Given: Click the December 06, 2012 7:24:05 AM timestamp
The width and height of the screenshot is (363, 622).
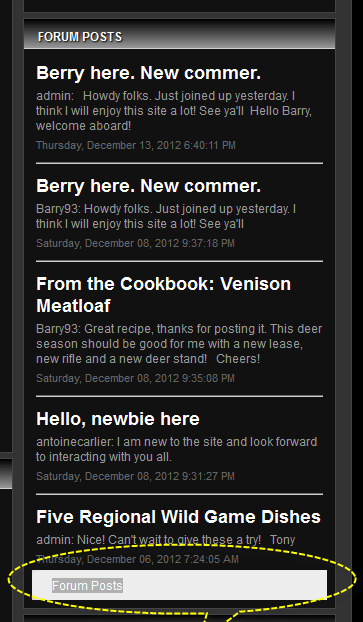Looking at the screenshot, I should [137, 559].
